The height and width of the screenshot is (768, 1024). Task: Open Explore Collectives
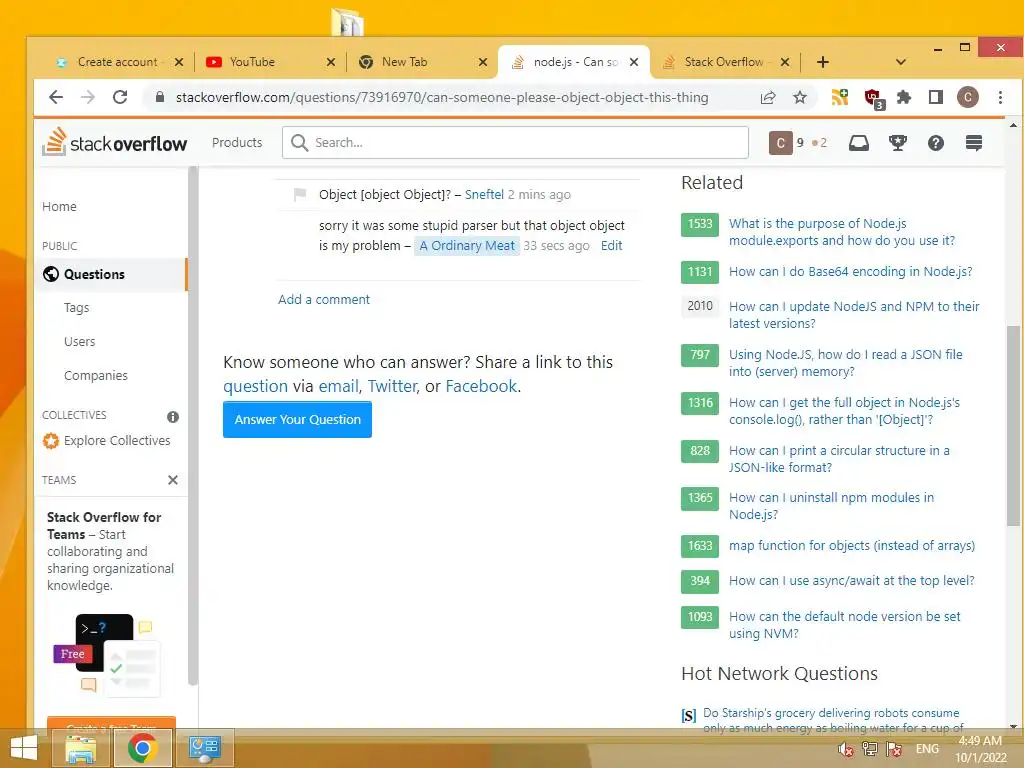[106, 441]
